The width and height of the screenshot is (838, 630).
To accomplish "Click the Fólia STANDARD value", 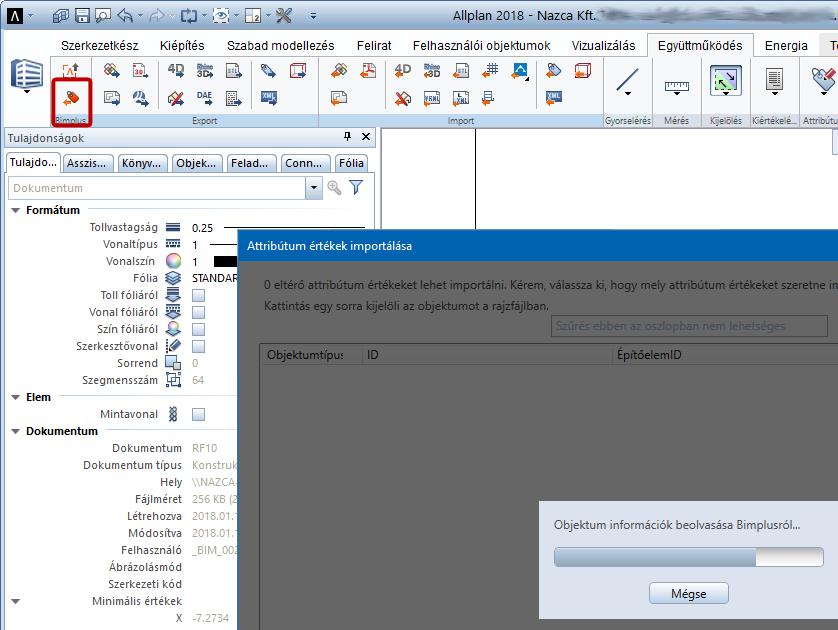I will (x=214, y=278).
